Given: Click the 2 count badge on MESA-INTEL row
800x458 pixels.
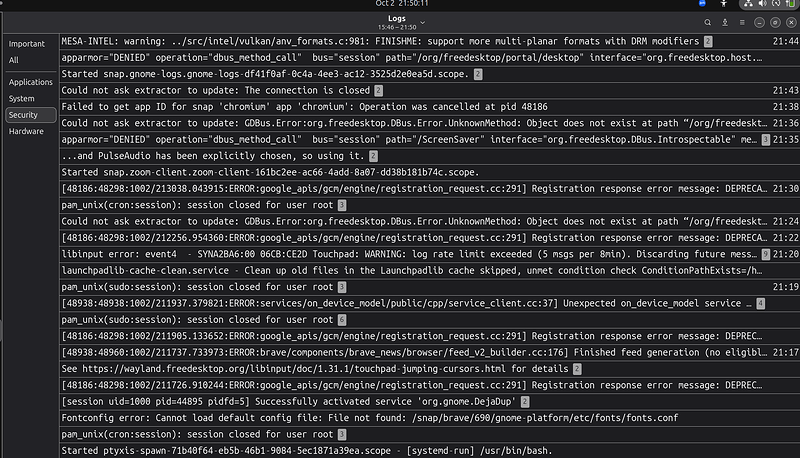Looking at the screenshot, I should coord(708,41).
